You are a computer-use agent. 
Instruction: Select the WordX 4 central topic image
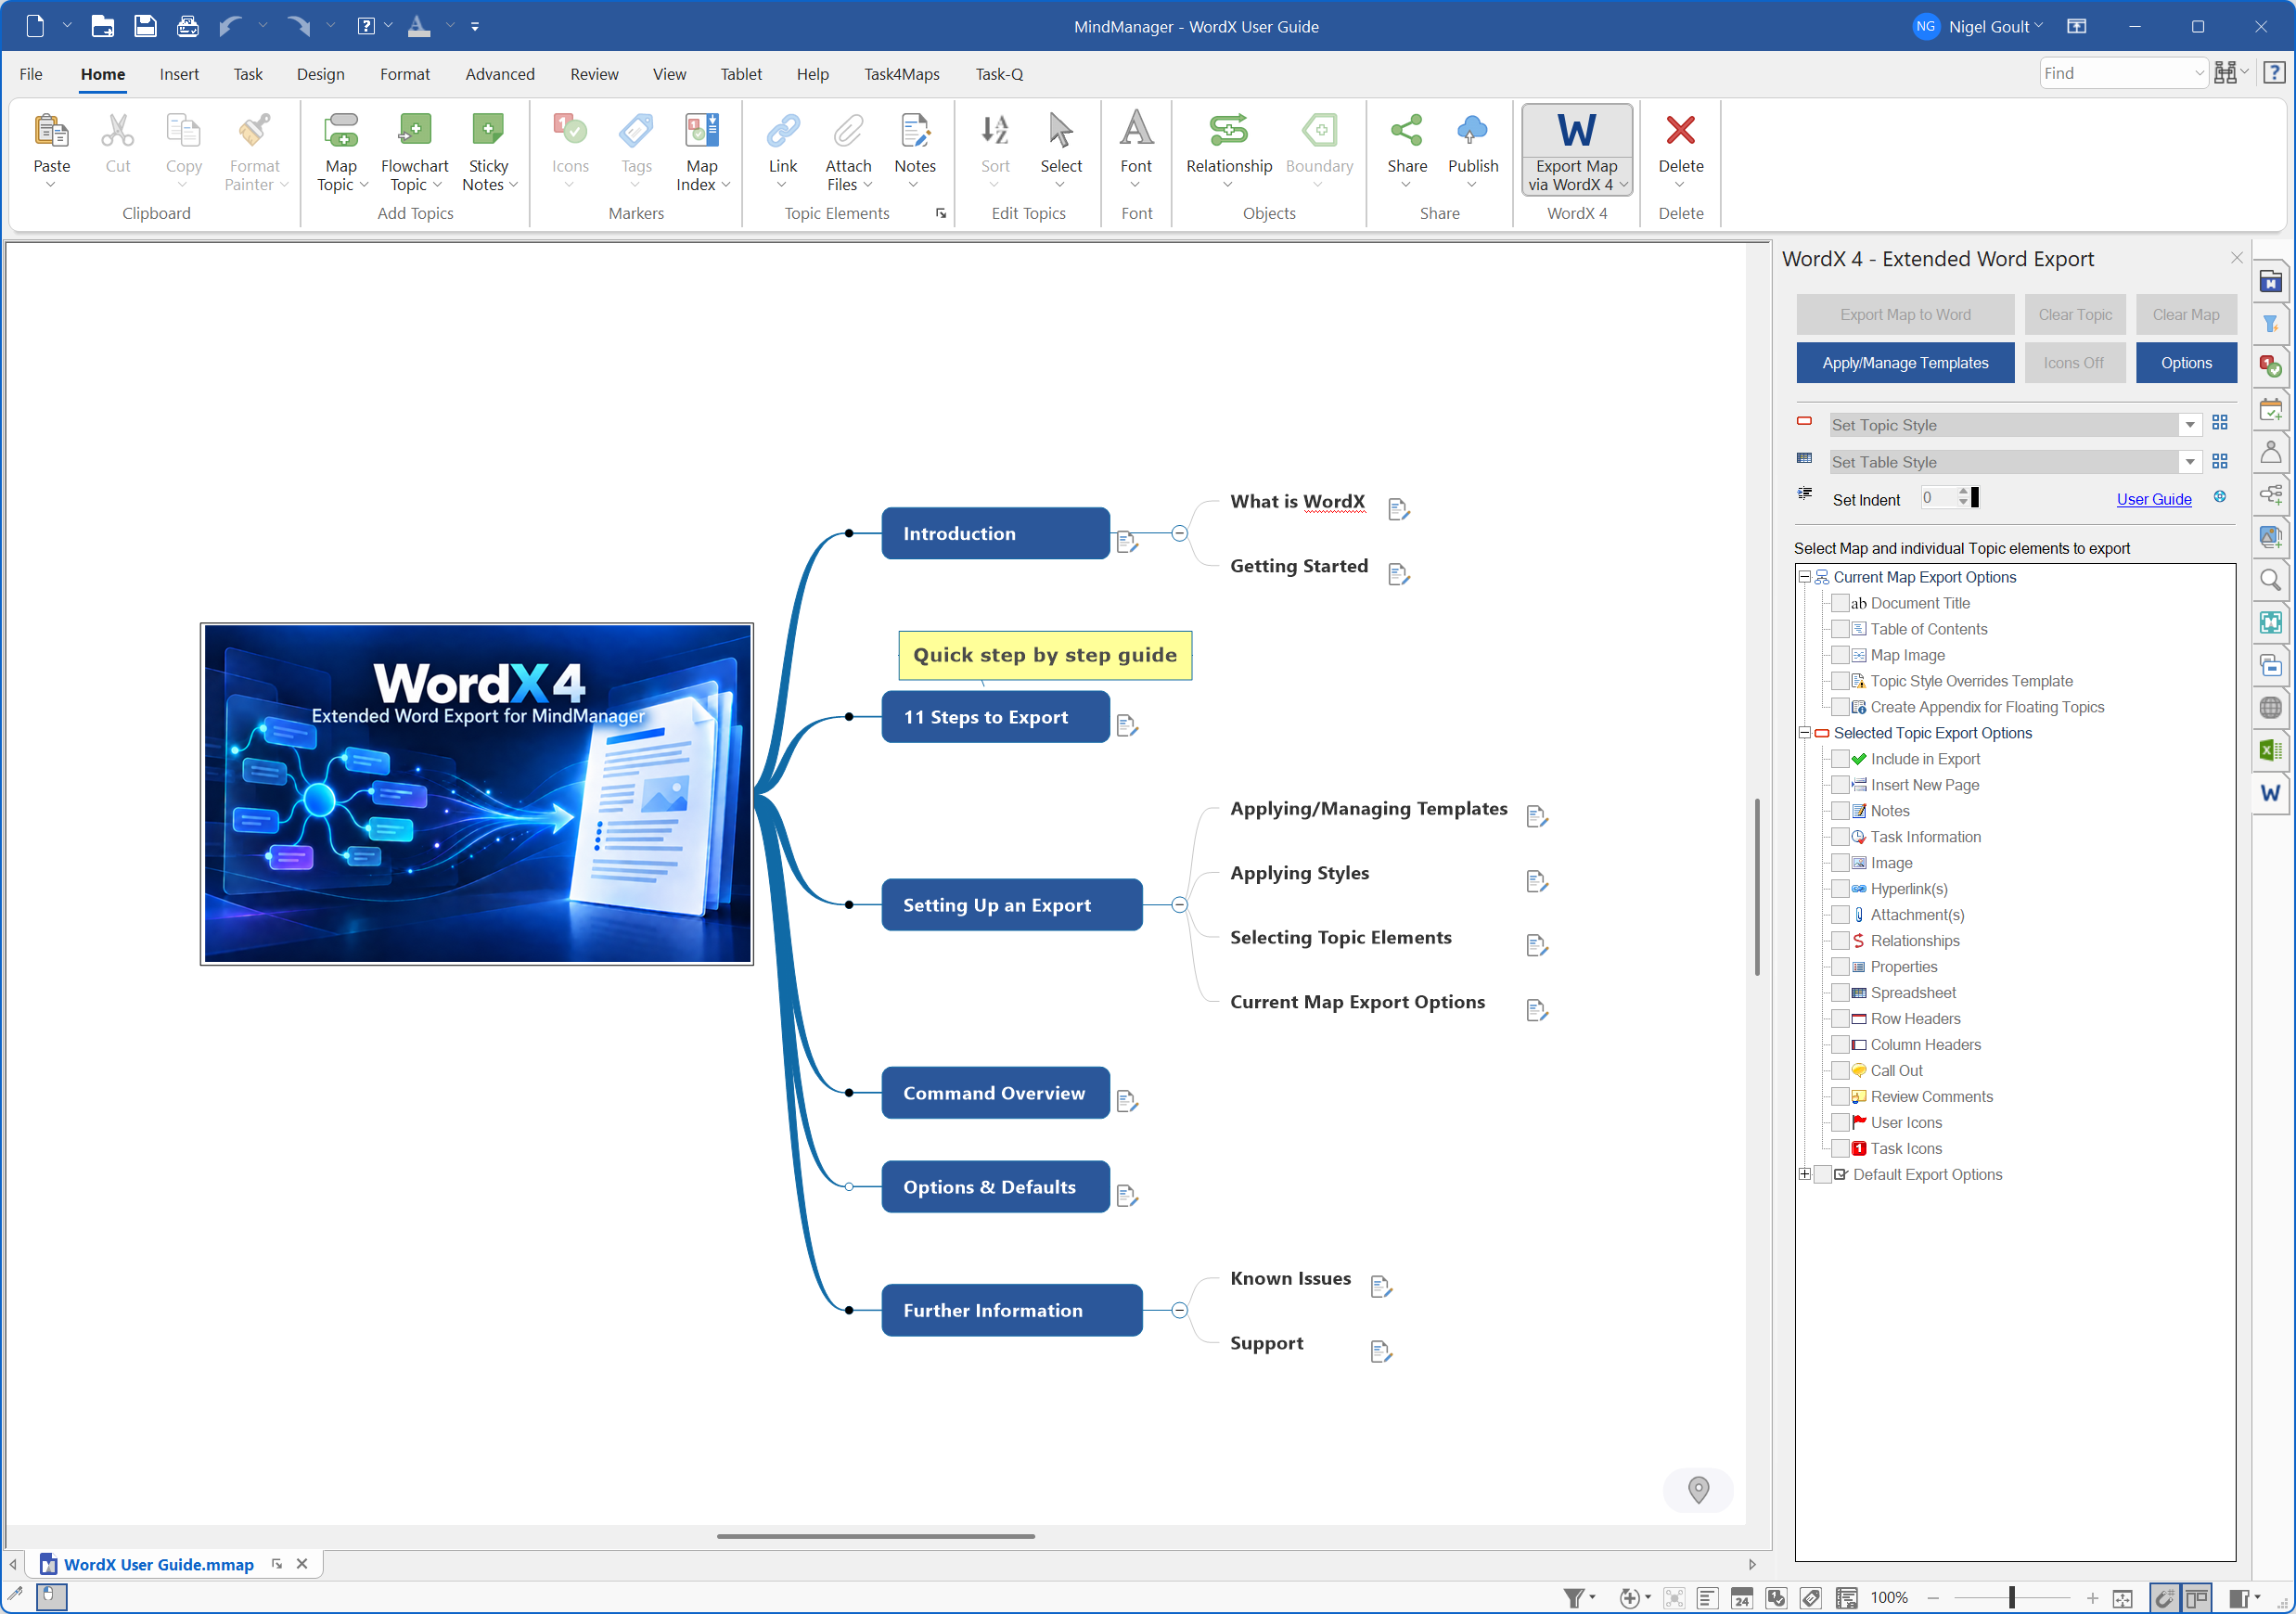[476, 794]
